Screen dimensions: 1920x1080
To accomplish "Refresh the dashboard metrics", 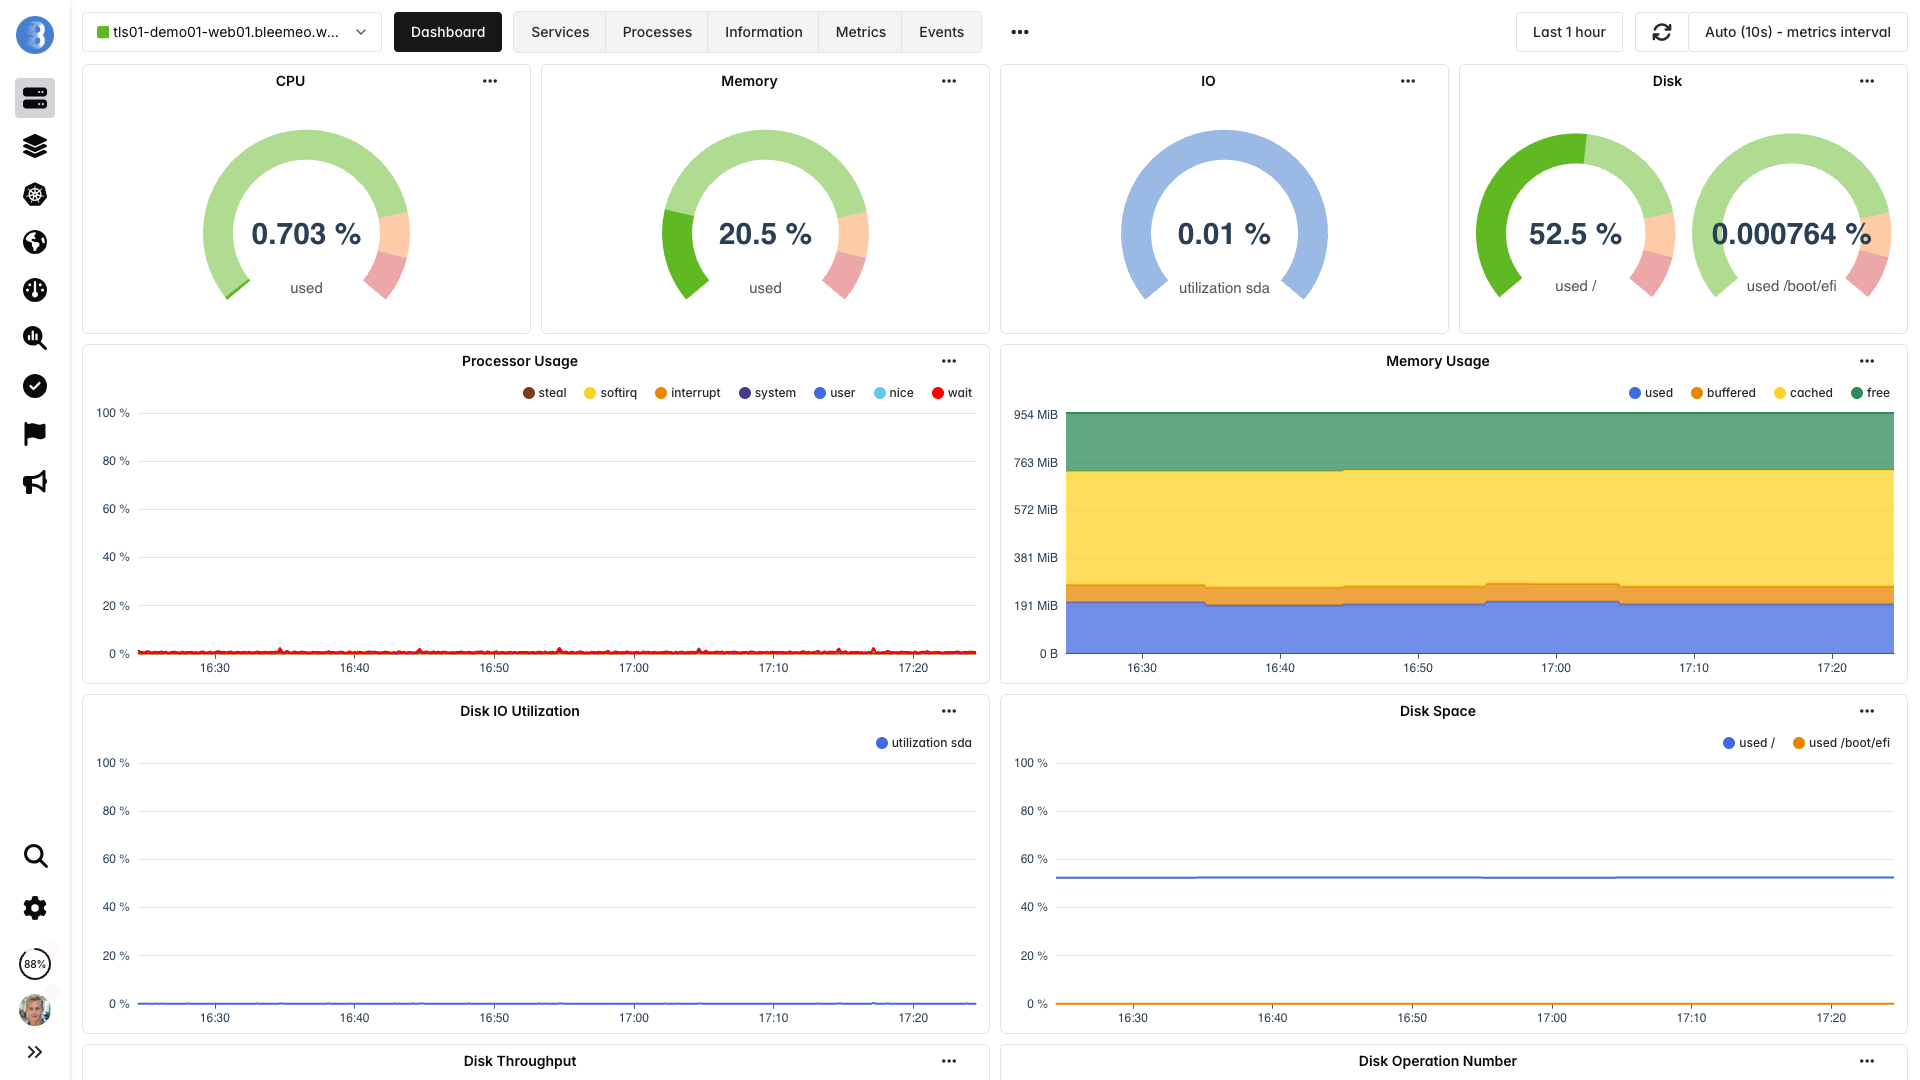I will (1661, 31).
